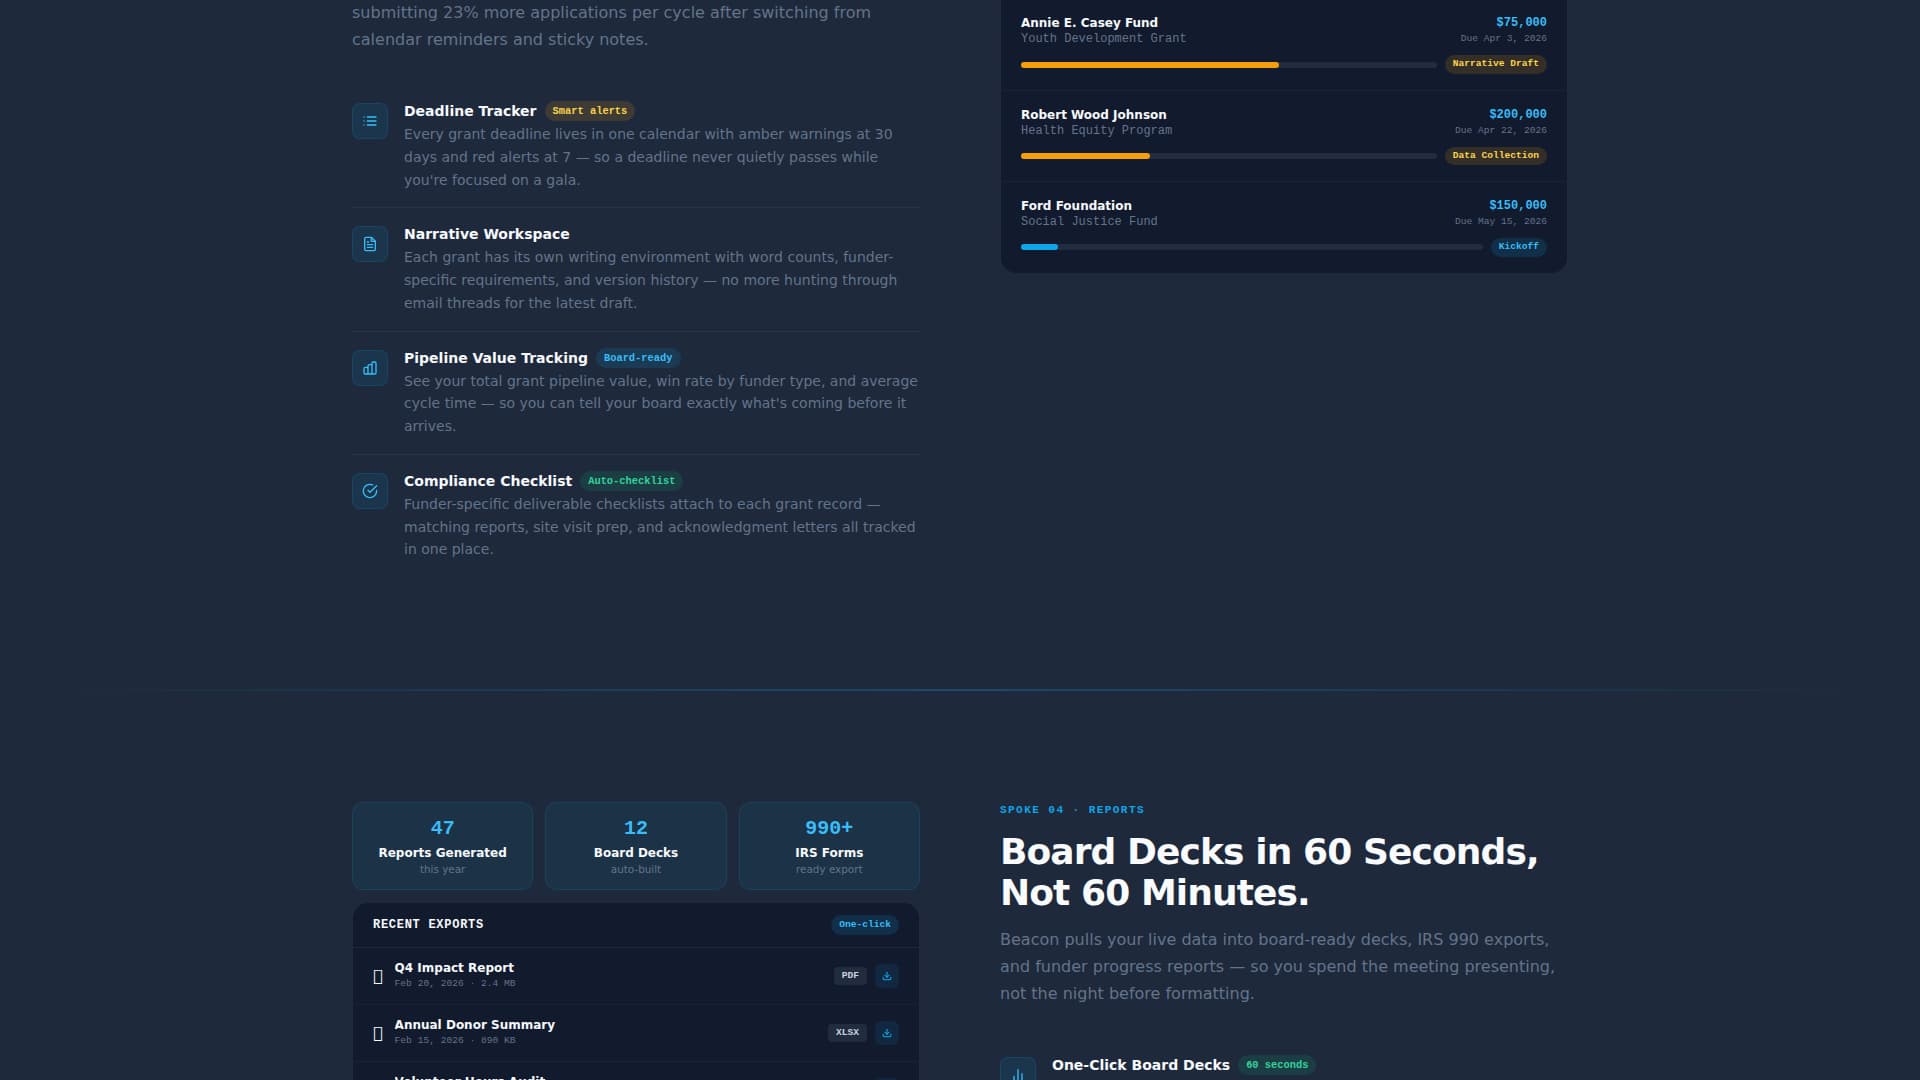The image size is (1920, 1080).
Task: Open the 990+ IRS Forms stat card
Action: click(x=829, y=846)
